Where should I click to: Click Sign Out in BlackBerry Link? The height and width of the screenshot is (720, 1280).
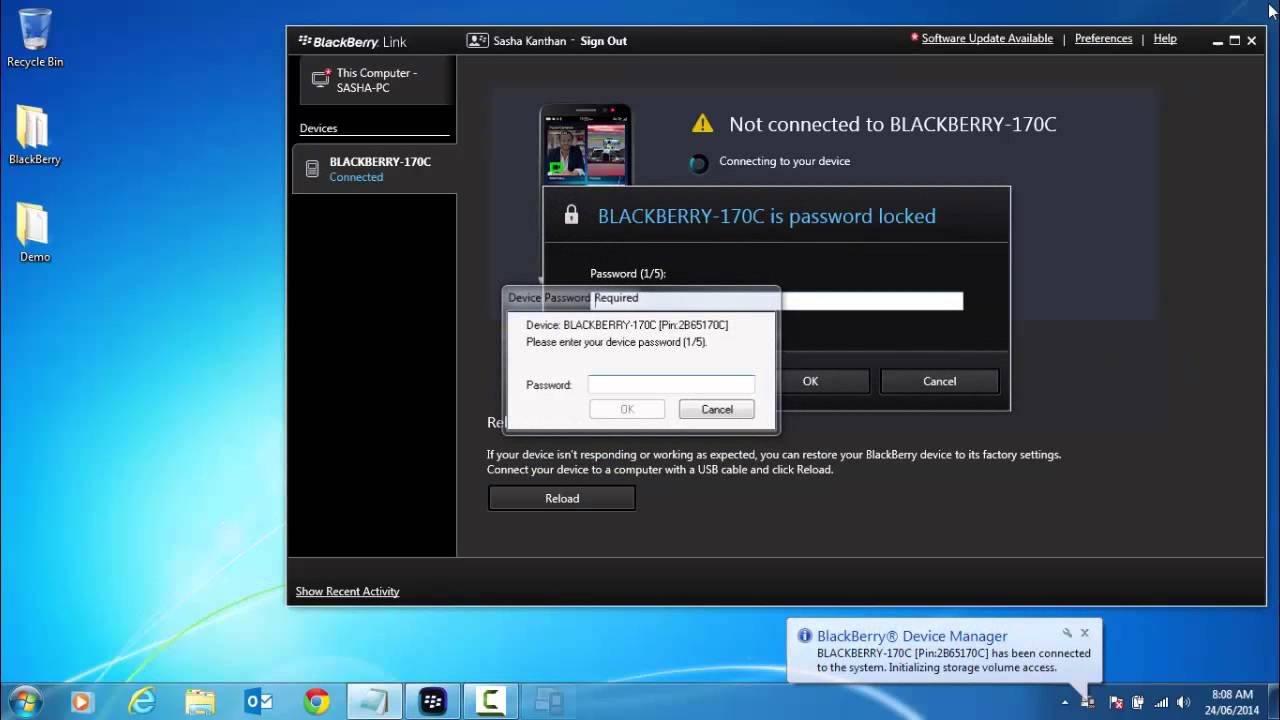(x=604, y=41)
